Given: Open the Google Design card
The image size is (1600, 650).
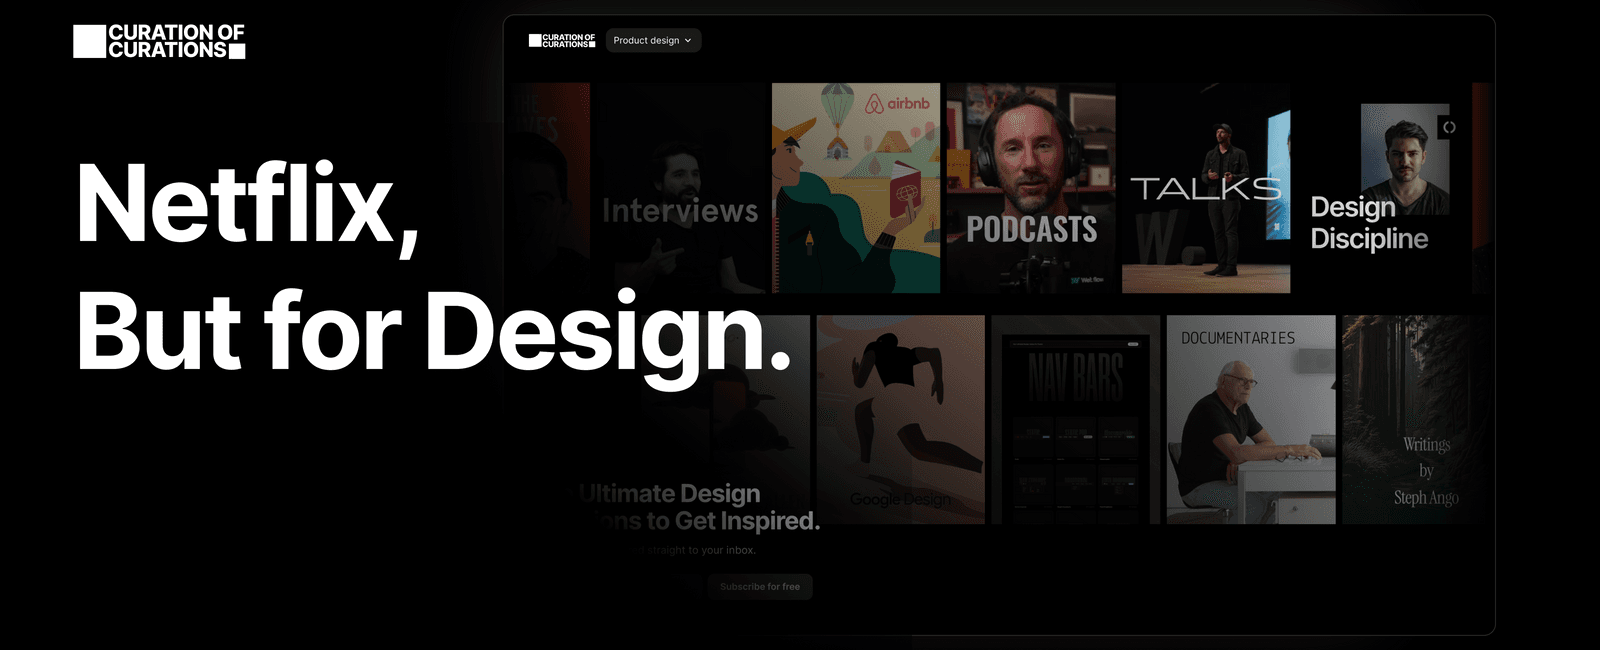Looking at the screenshot, I should coord(901,420).
